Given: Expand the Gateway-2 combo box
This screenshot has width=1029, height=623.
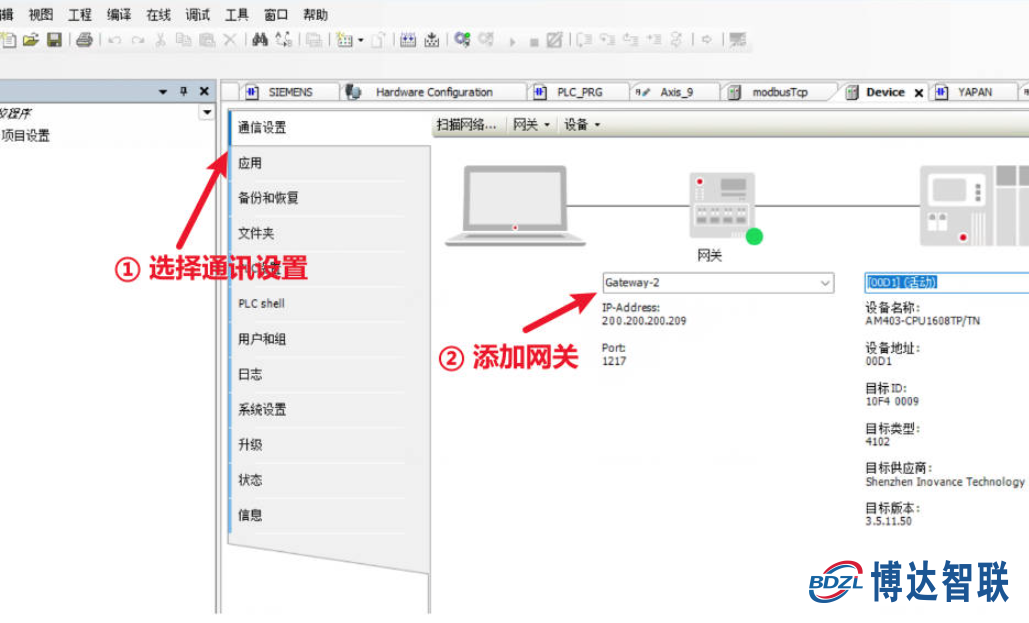Looking at the screenshot, I should coord(824,283).
